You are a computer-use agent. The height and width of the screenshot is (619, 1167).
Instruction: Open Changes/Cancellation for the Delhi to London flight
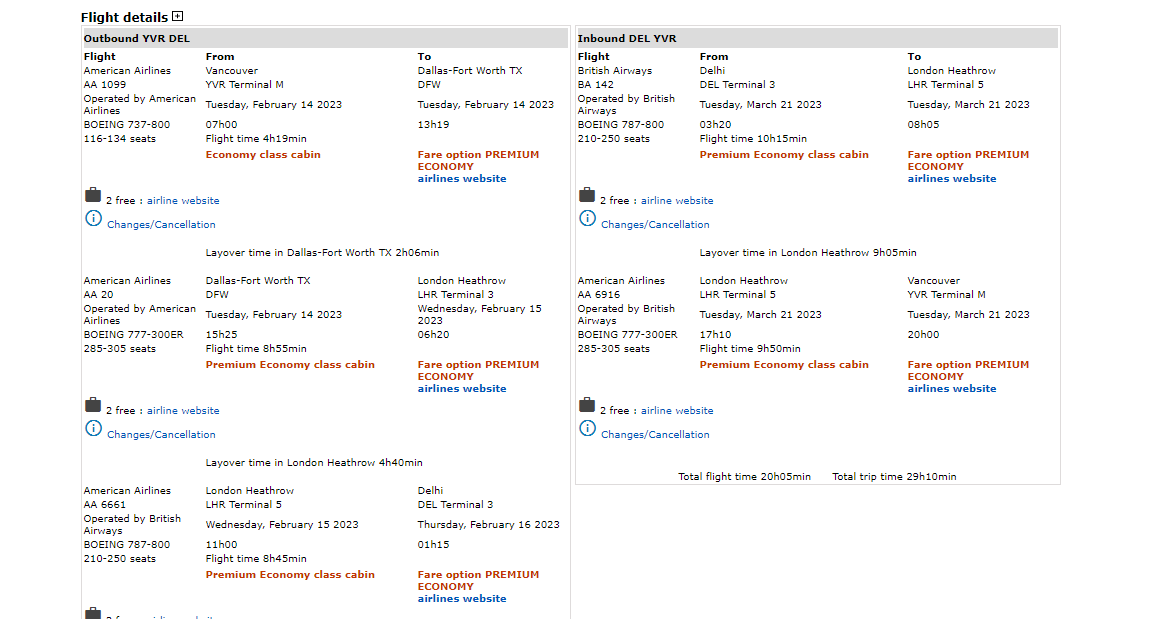[655, 225]
